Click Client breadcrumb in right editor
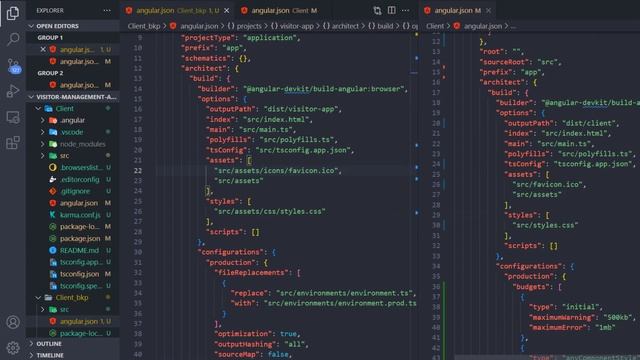This screenshot has height=360, width=640. coord(435,26)
